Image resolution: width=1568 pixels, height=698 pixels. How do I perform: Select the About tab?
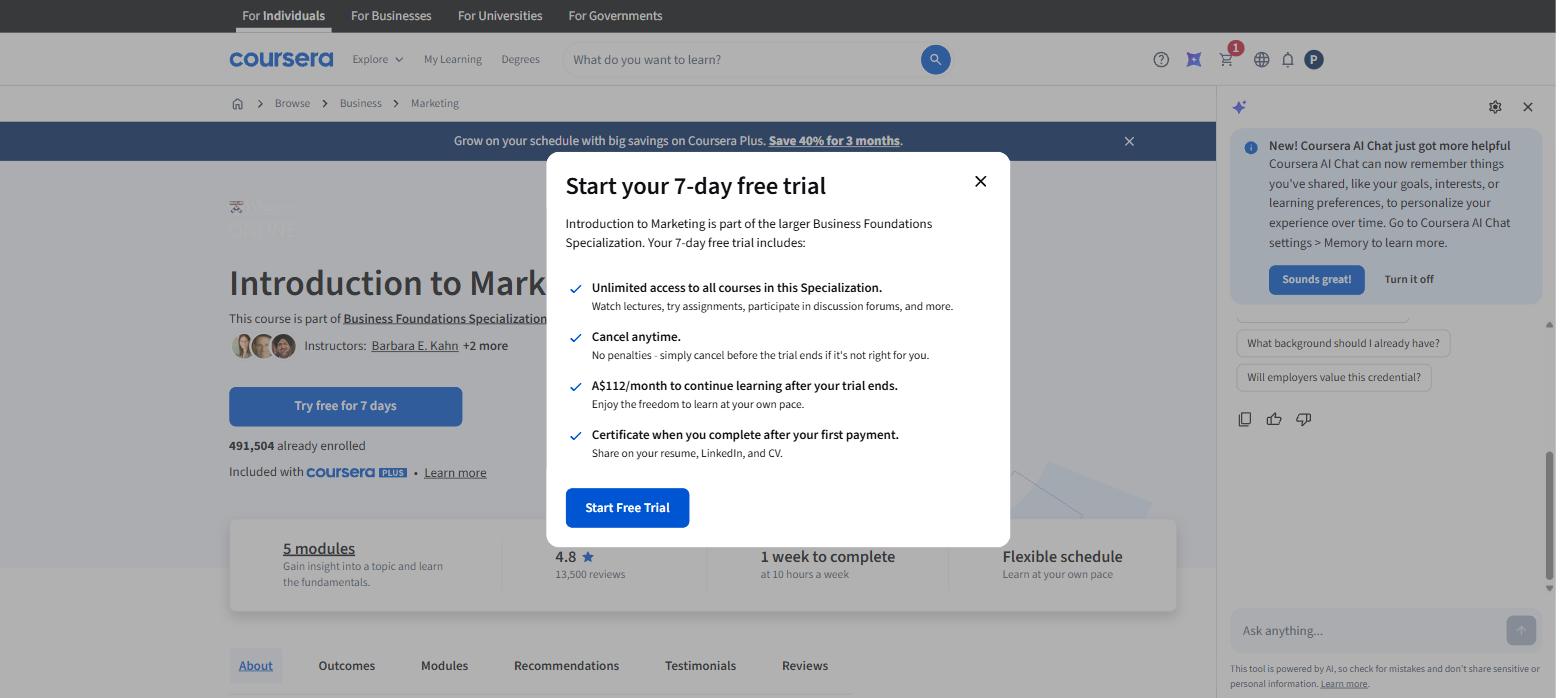(255, 666)
